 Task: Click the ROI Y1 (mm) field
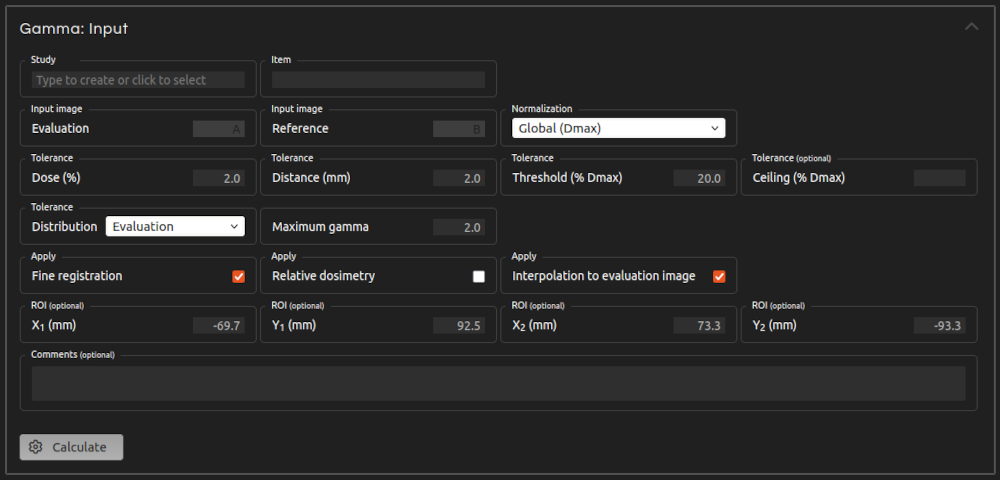click(459, 325)
